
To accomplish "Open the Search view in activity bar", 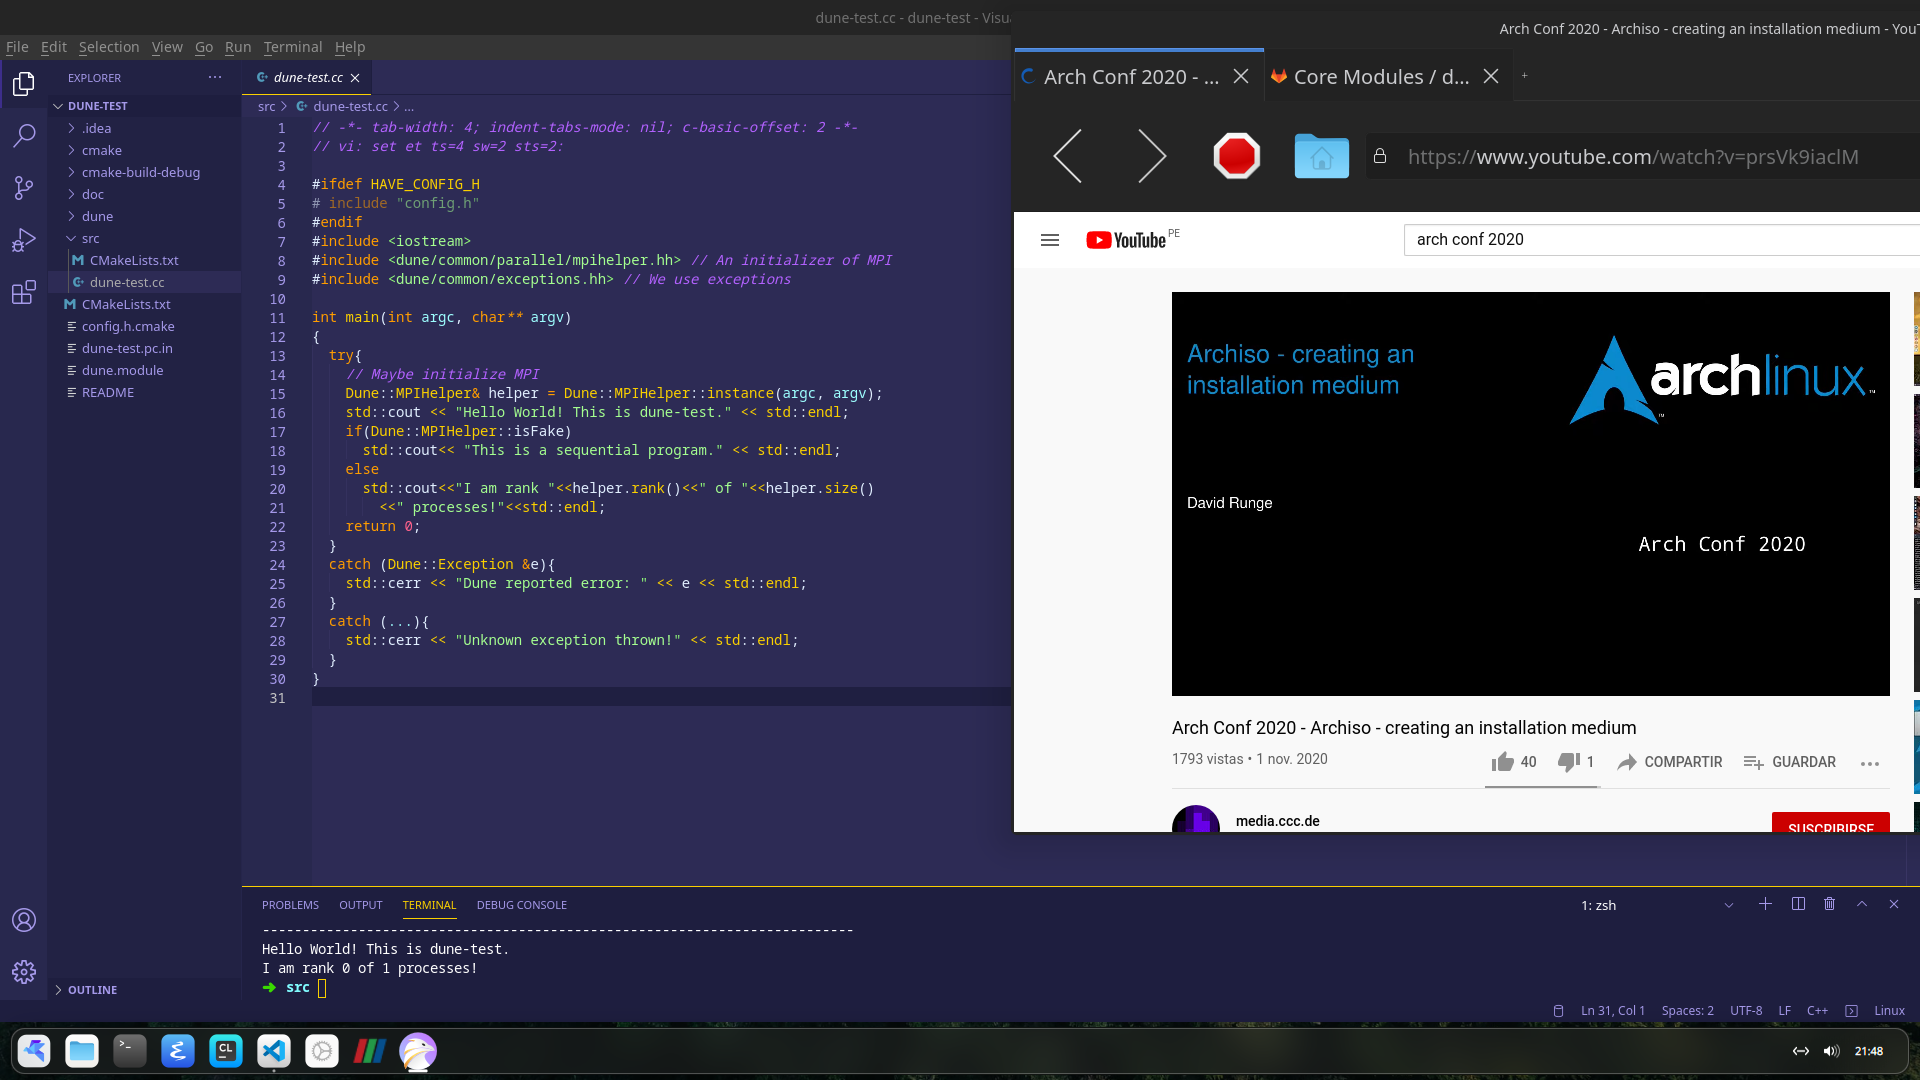I will coord(24,135).
